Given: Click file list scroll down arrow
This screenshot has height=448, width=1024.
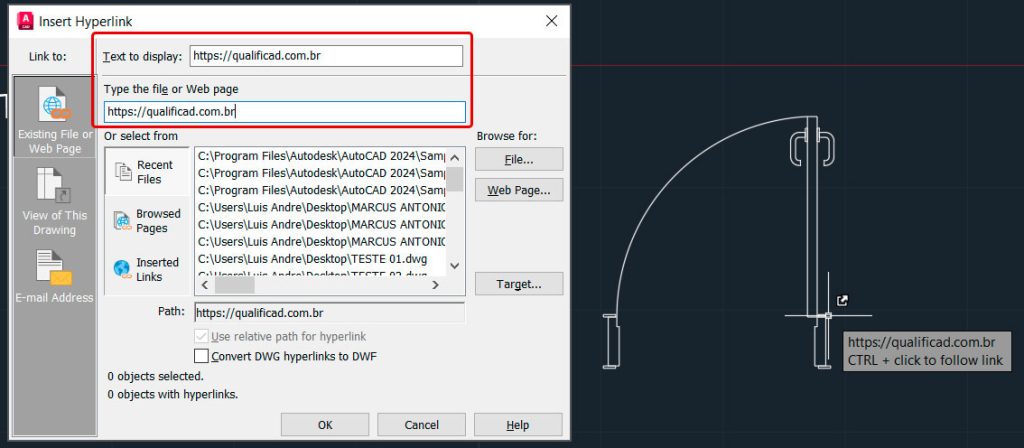Looking at the screenshot, I should coord(455,266).
